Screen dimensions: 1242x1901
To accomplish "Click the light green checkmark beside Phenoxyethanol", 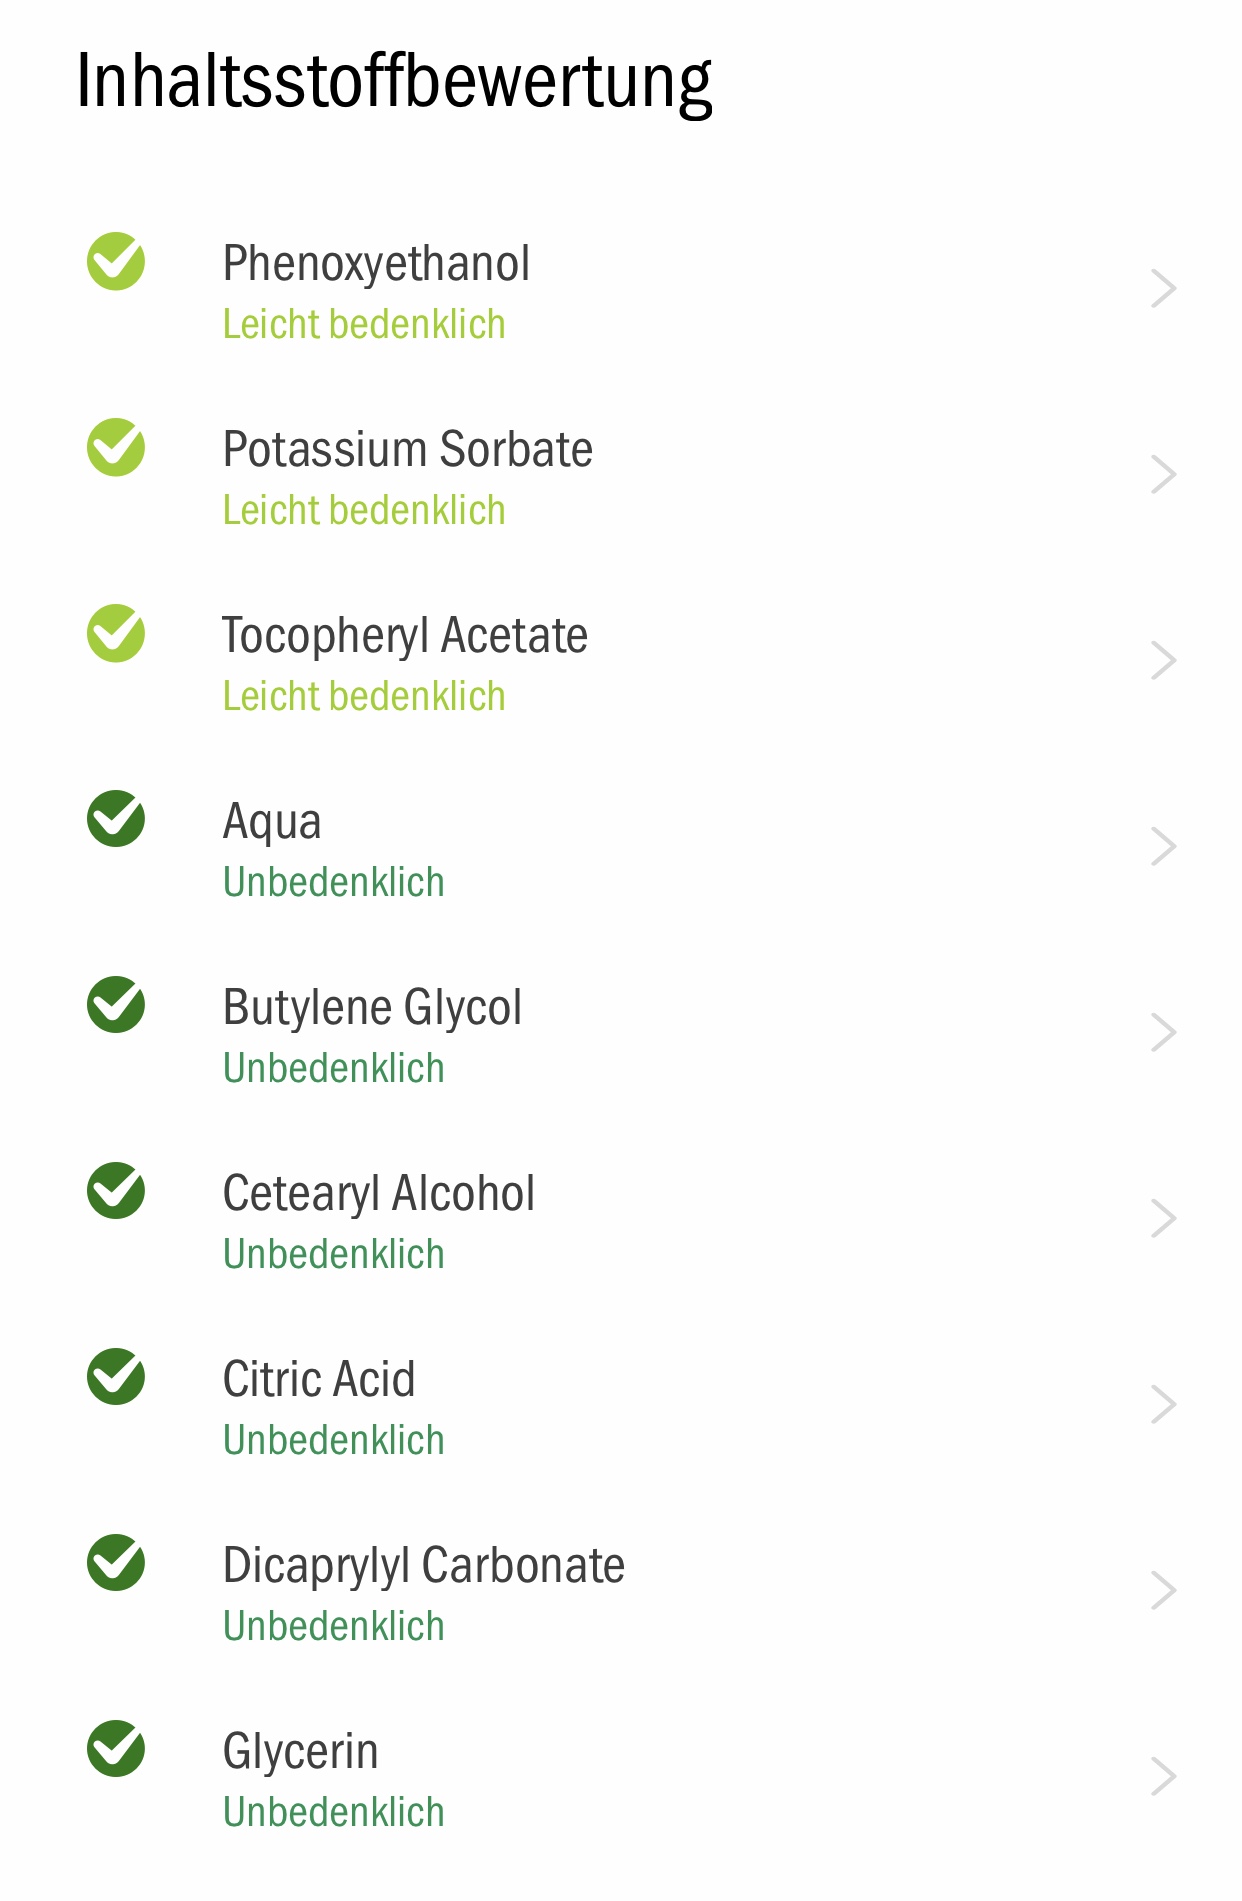I will point(116,261).
